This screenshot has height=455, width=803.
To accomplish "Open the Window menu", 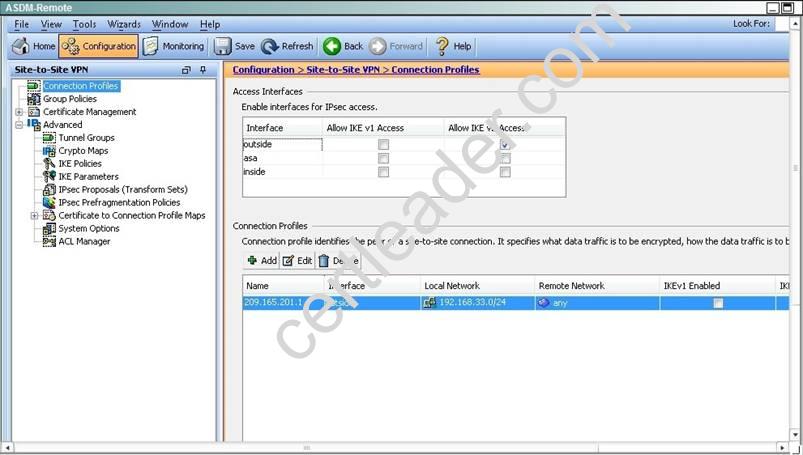I will [170, 24].
